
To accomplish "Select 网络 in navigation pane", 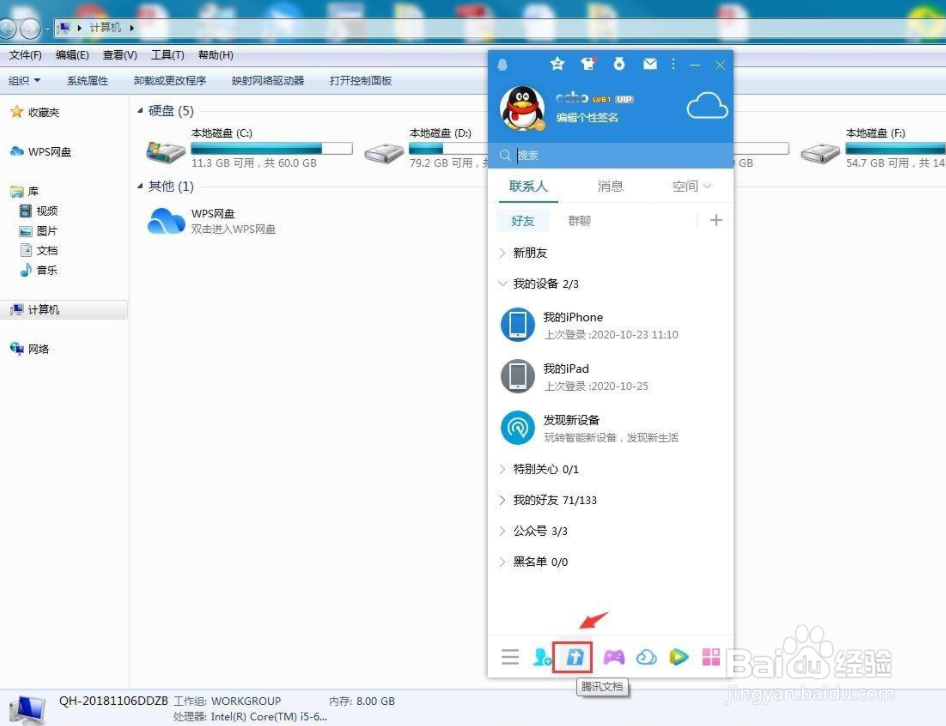I will pos(30,349).
